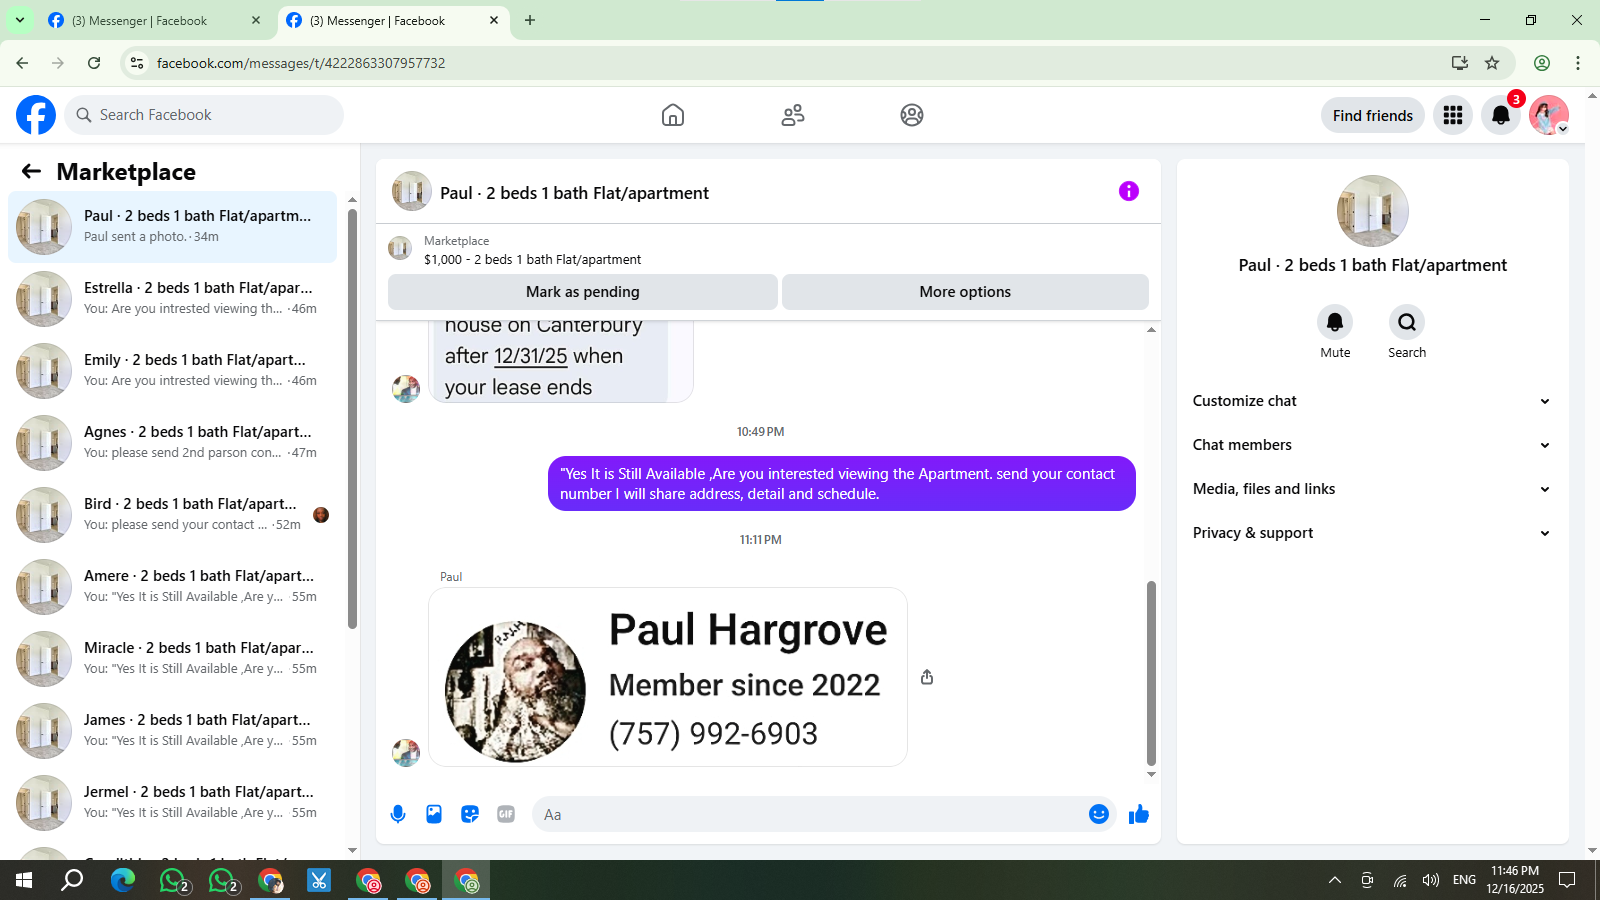This screenshot has height=900, width=1600.
Task: Open Paul Hargrove contact photo
Action: point(668,677)
